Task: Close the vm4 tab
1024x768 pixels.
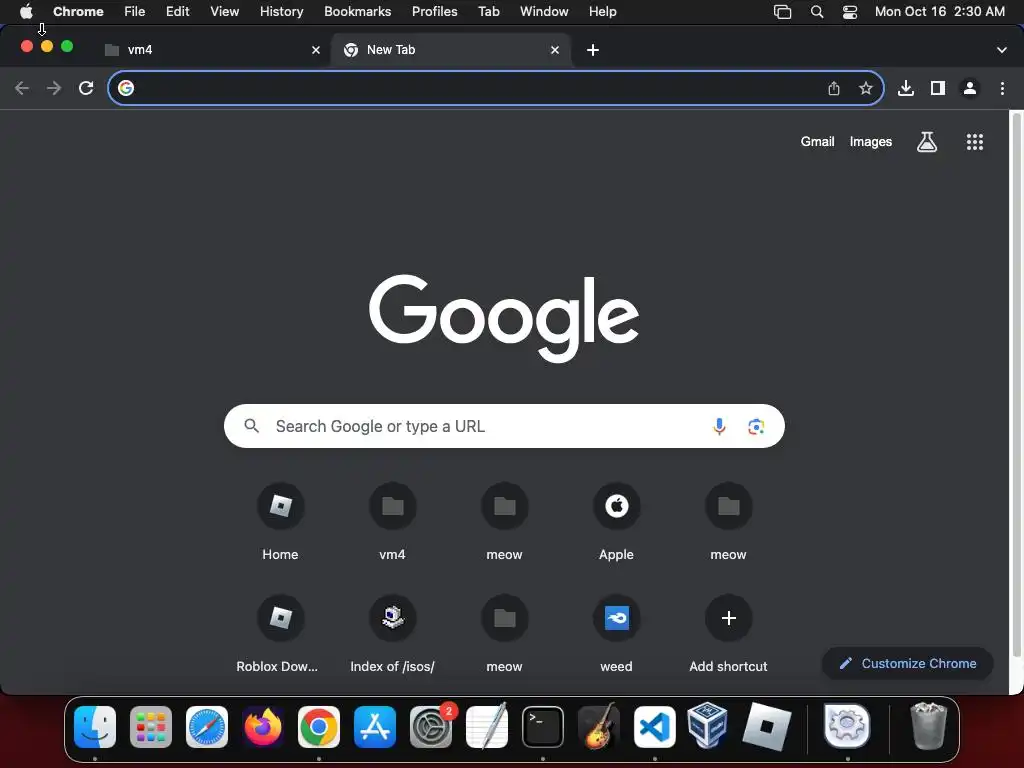Action: [x=316, y=50]
